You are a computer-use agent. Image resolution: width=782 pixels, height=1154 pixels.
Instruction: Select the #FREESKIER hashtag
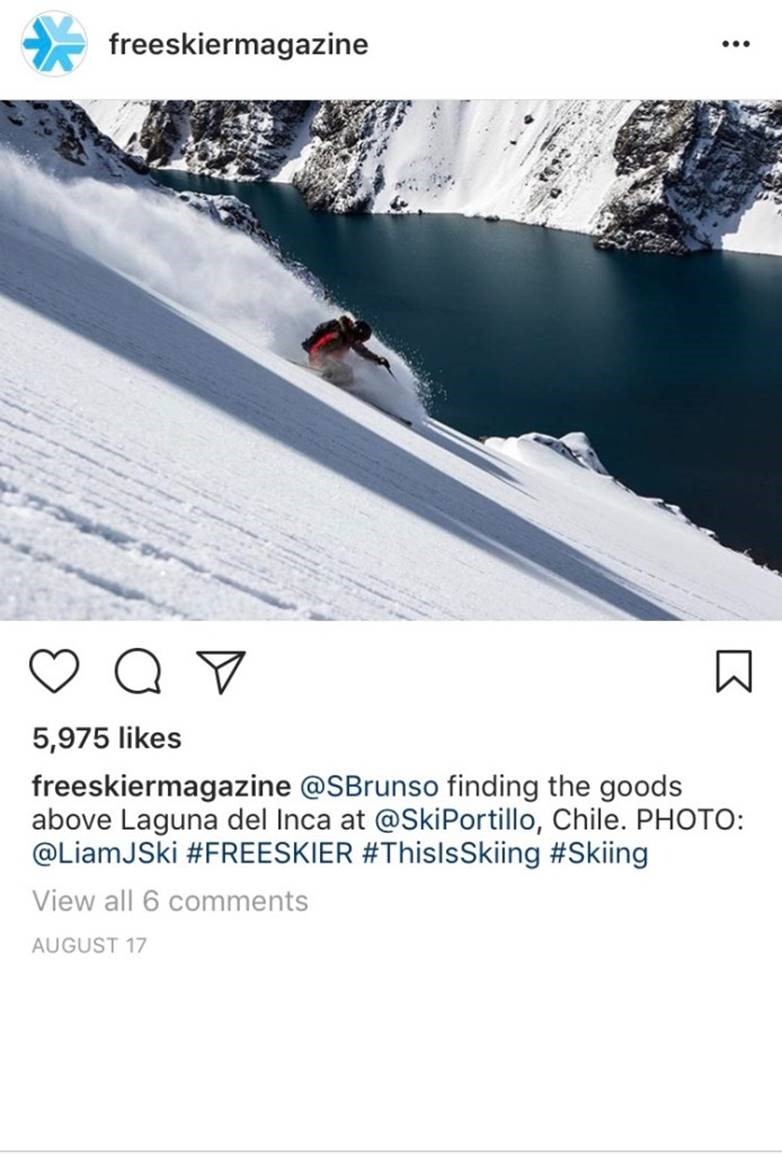click(x=270, y=853)
